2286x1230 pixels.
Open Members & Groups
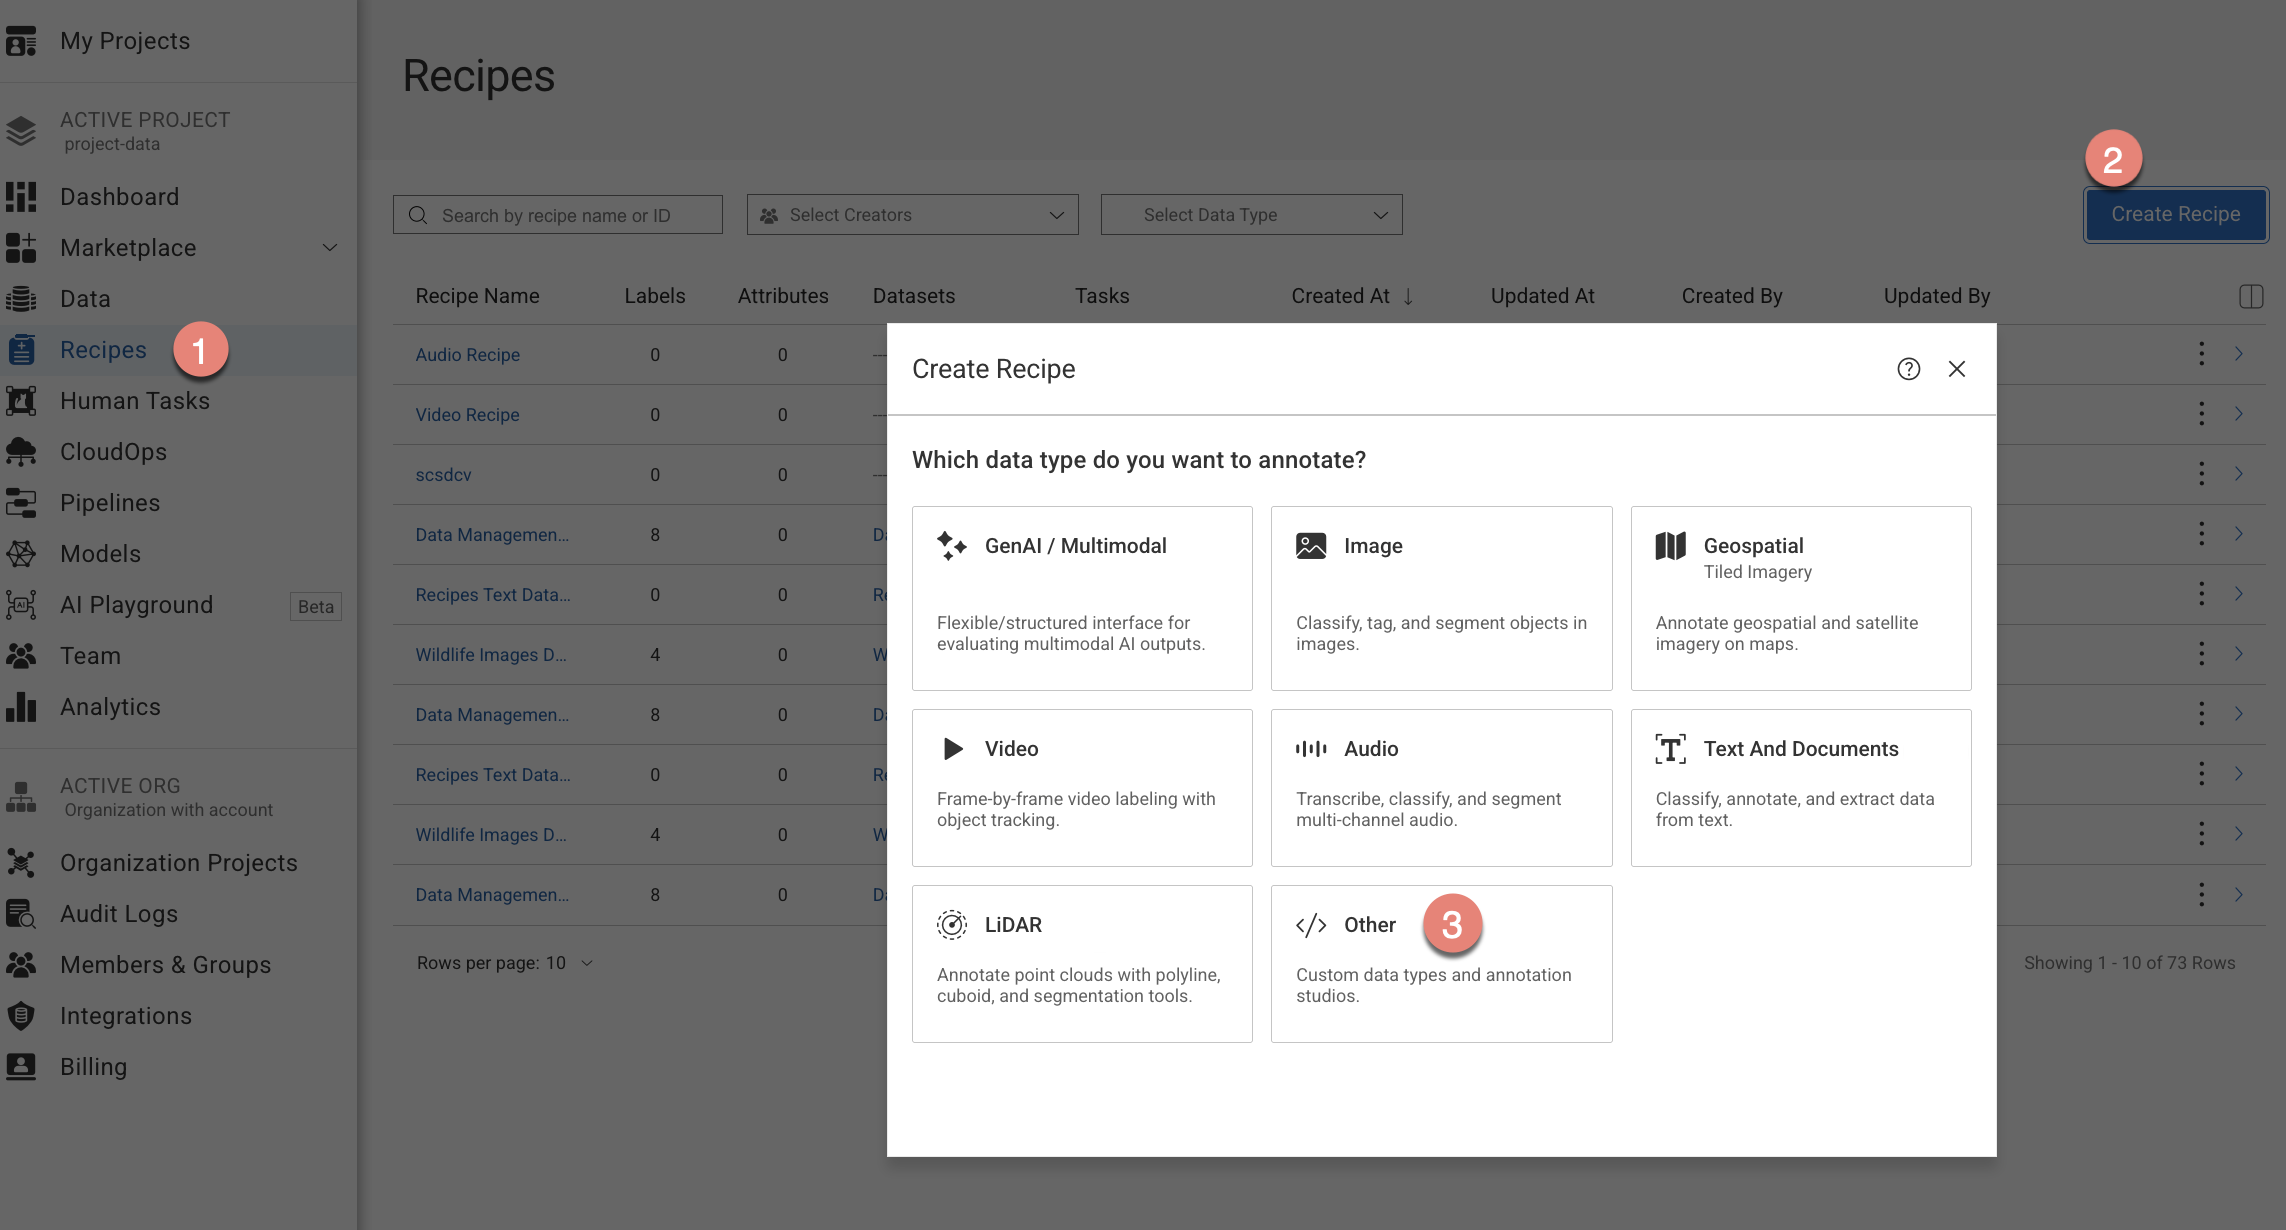[x=166, y=965]
